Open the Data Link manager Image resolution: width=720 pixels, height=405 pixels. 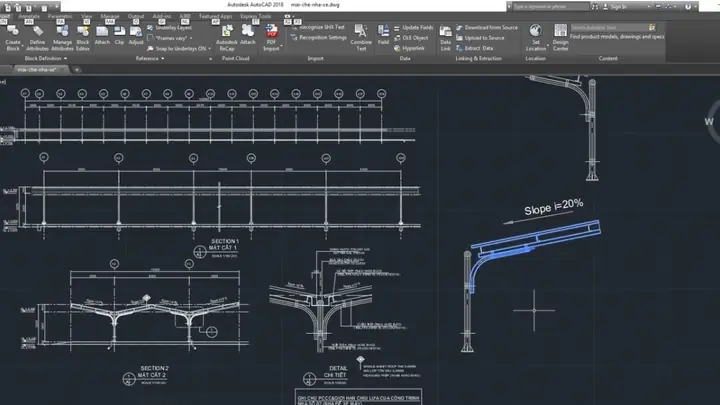tap(445, 37)
